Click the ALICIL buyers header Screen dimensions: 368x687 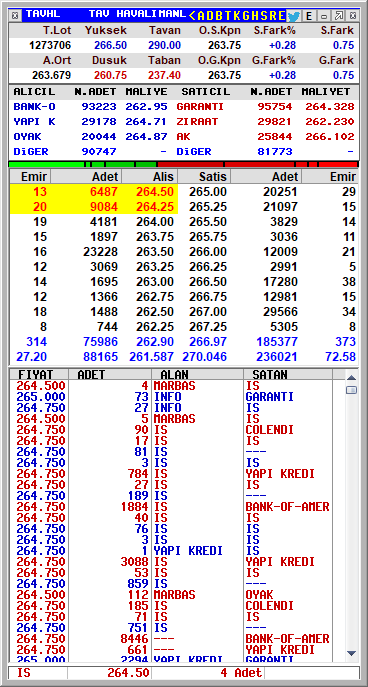coord(34,92)
